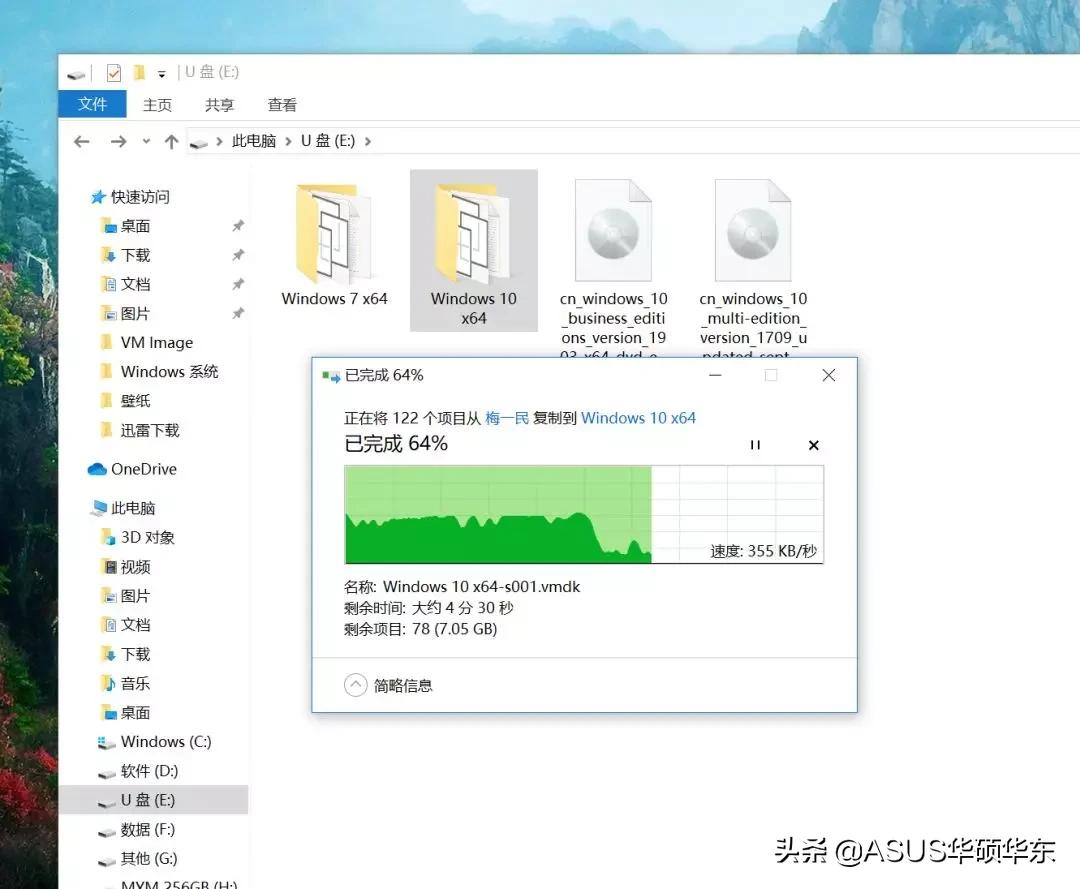Open the quick access toolbar customize dropdown
This screenshot has height=889, width=1080.
[162, 74]
